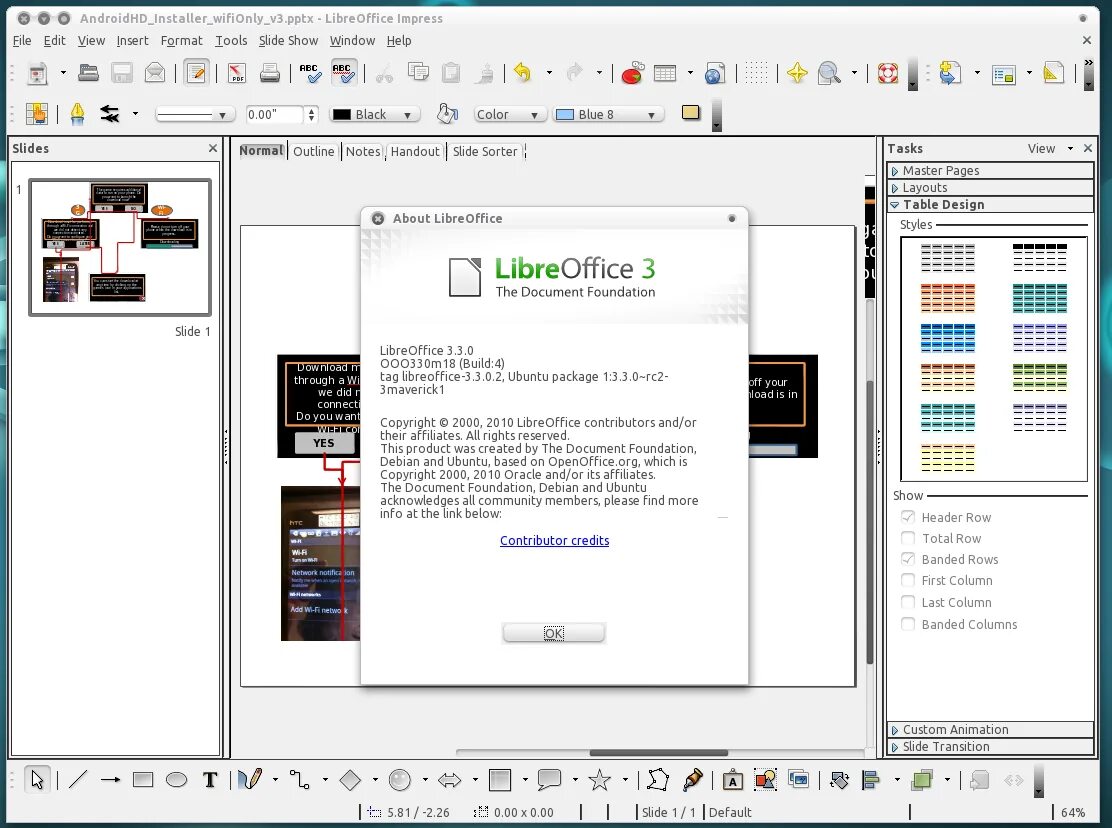This screenshot has width=1112, height=828.
Task: Close the Slides panel
Action: tap(213, 148)
